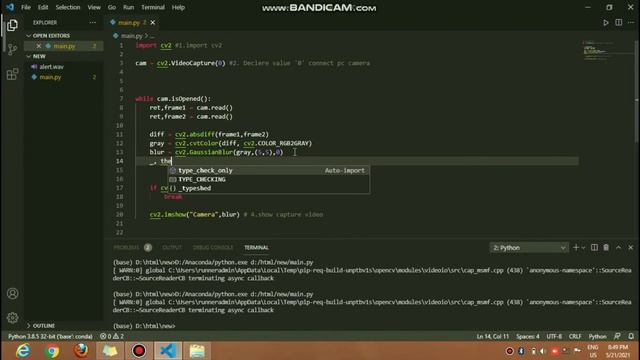Close the main.py editor tab
This screenshot has width=640, height=360.
coord(153,22)
